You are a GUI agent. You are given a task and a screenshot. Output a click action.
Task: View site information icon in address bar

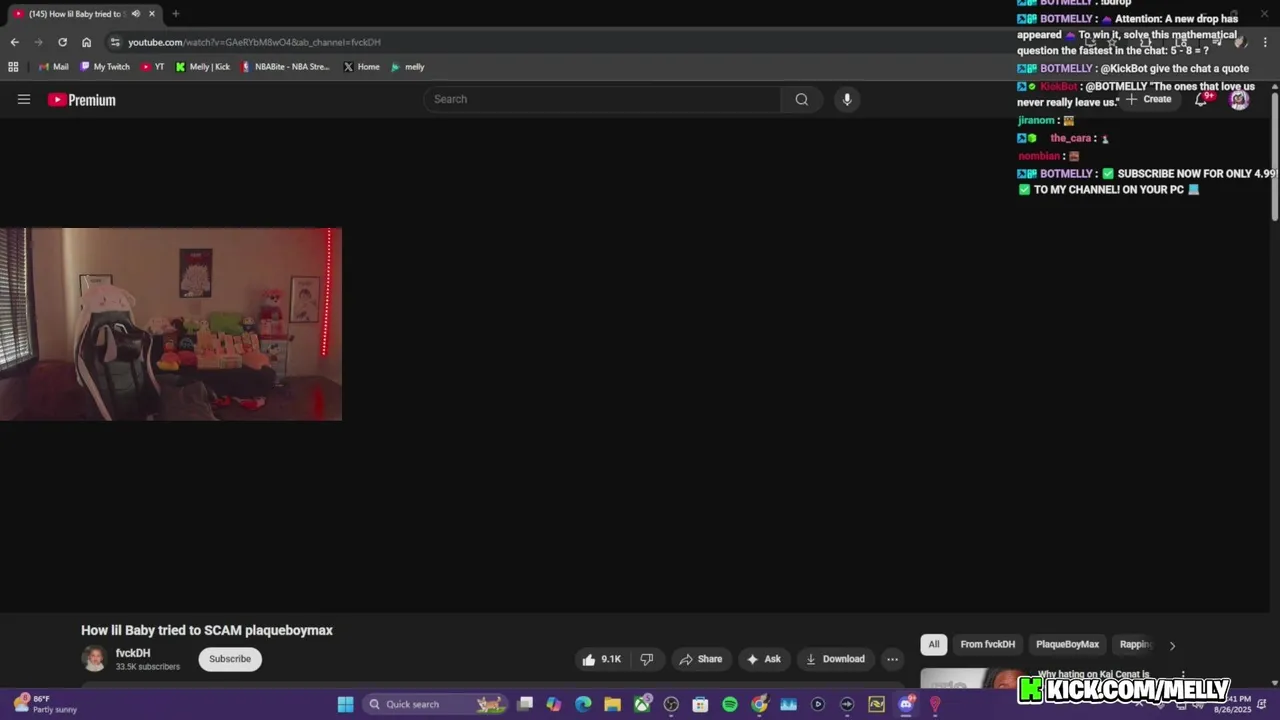tap(115, 42)
